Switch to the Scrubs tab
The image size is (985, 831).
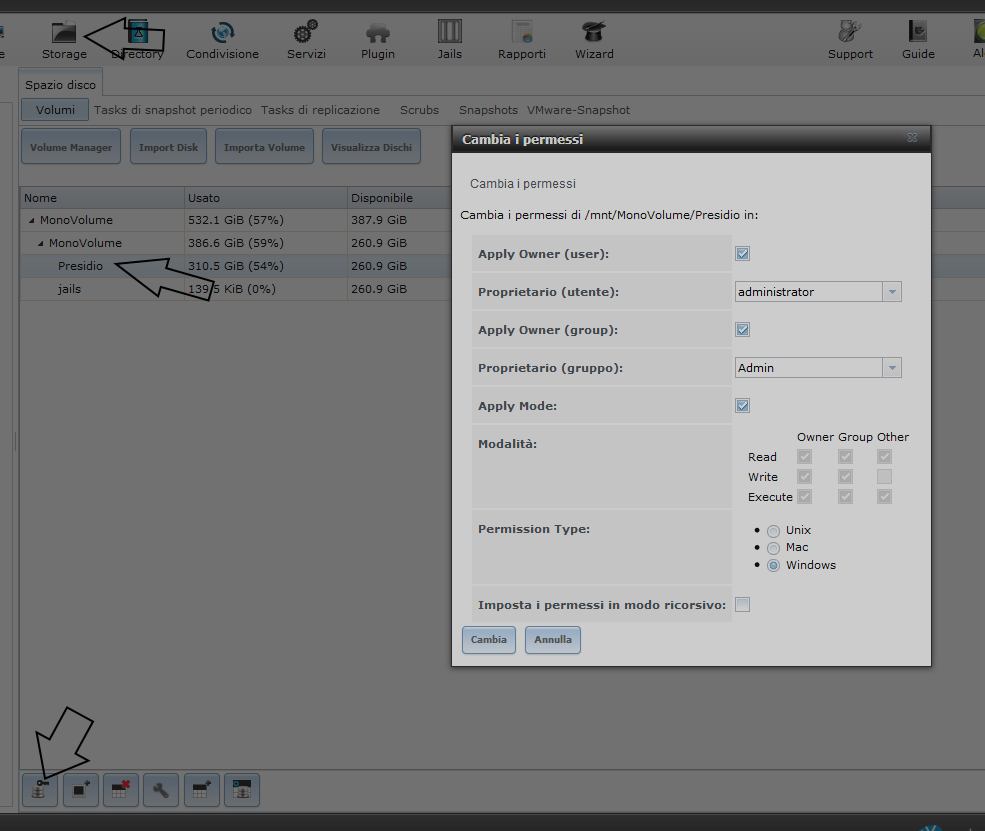pos(420,110)
